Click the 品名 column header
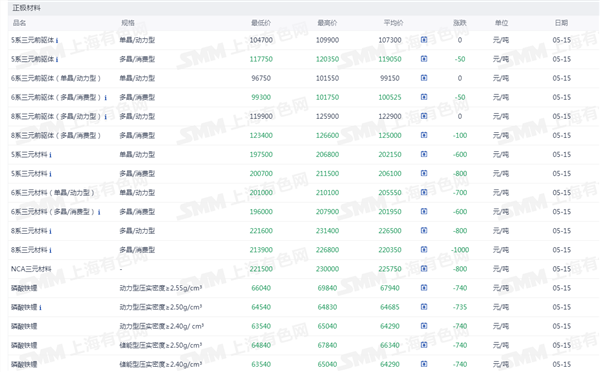 pyautogui.click(x=19, y=23)
